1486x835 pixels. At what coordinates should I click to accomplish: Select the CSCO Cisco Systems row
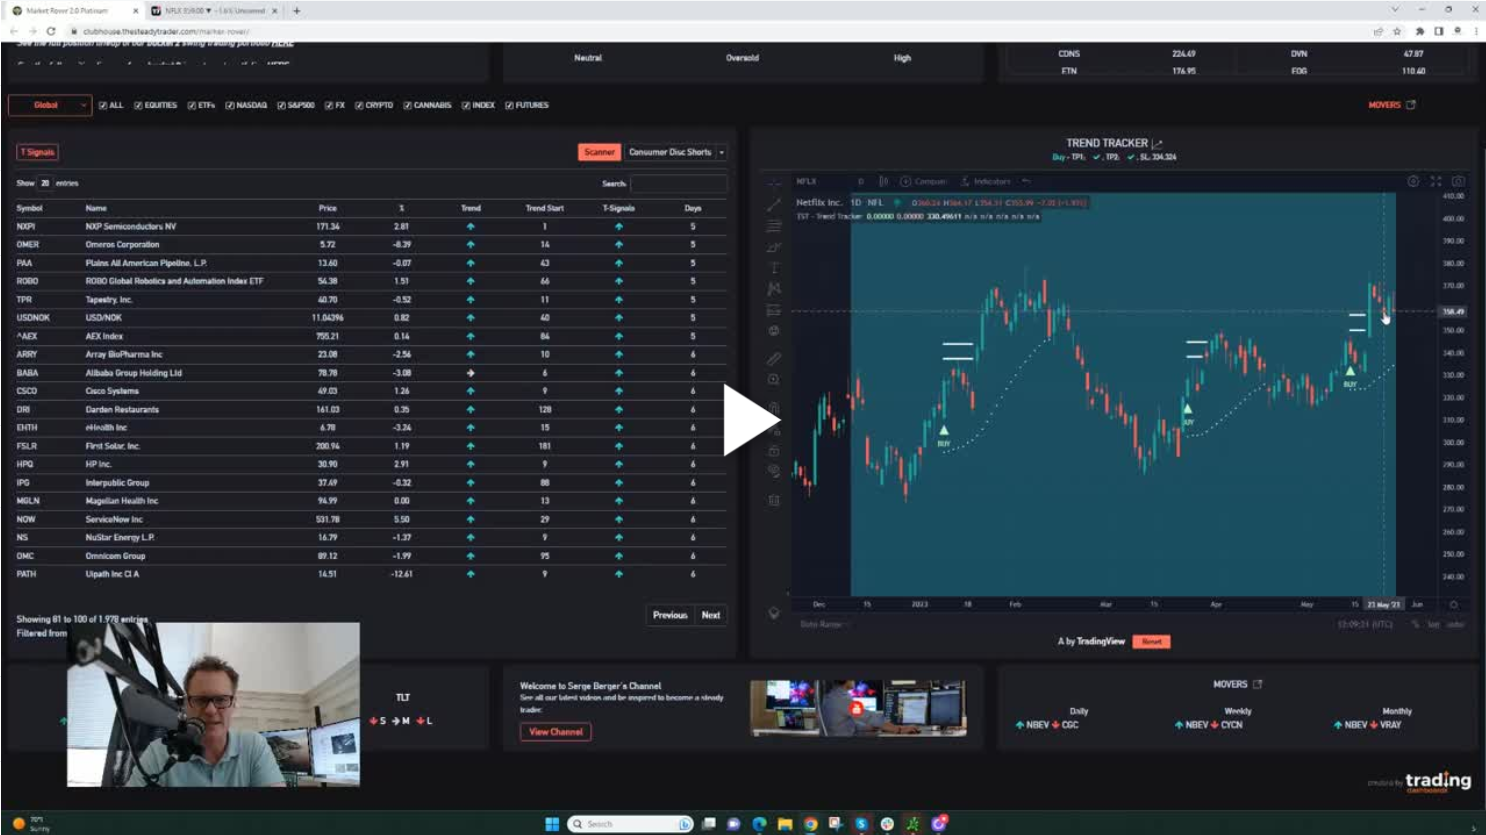(371, 391)
